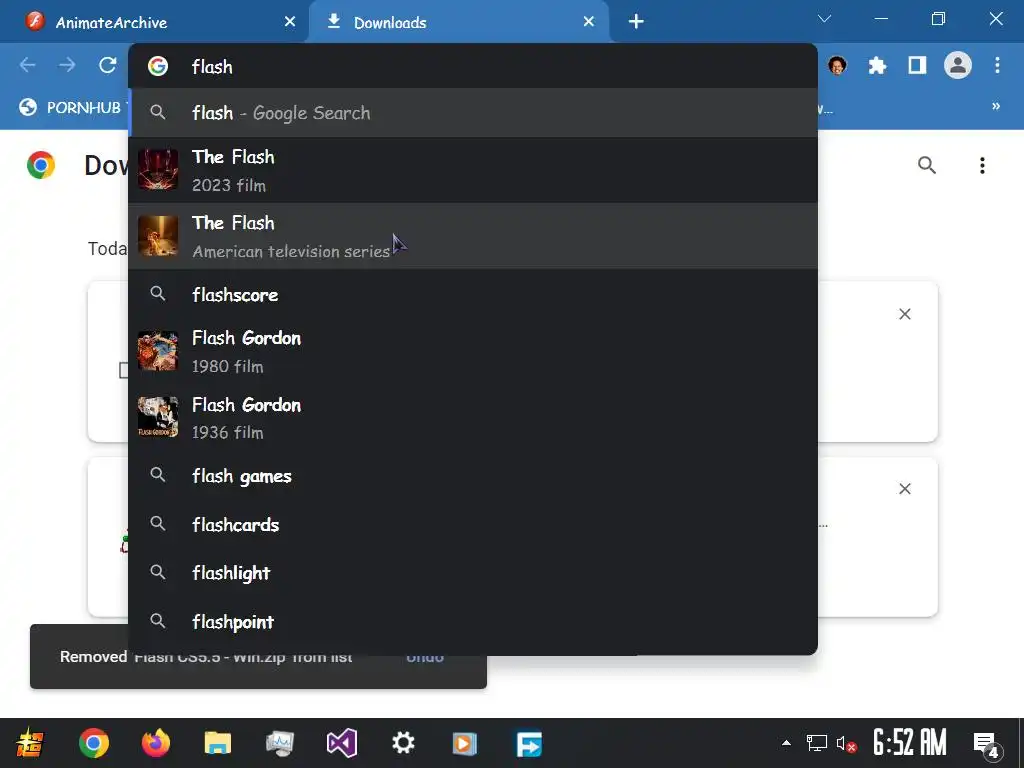This screenshot has width=1024, height=768.
Task: Launch Firefox from the taskbar
Action: click(155, 743)
